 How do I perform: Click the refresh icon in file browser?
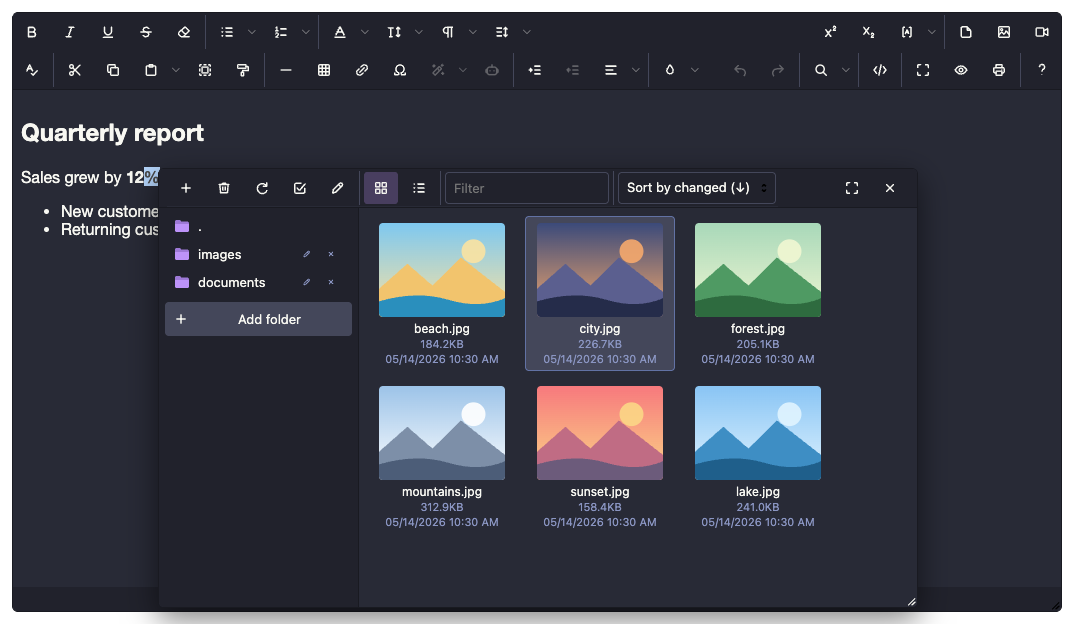pyautogui.click(x=262, y=188)
